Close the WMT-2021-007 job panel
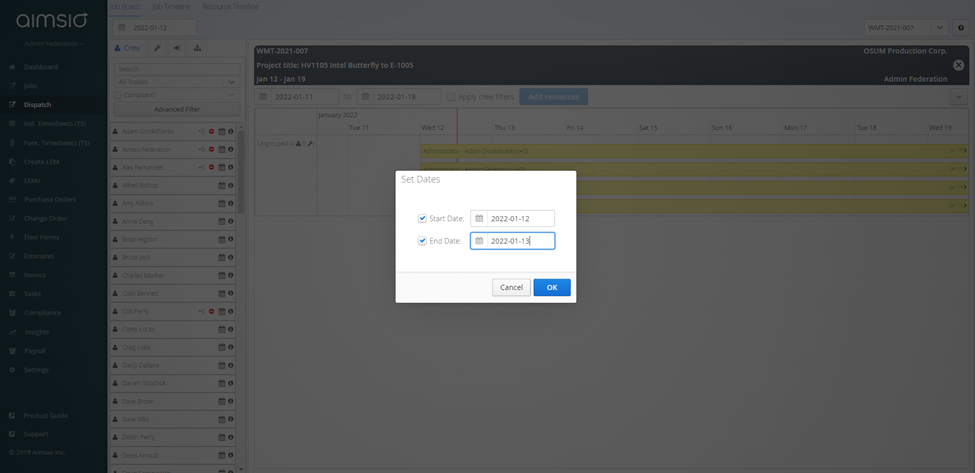Image resolution: width=975 pixels, height=473 pixels. [x=958, y=65]
